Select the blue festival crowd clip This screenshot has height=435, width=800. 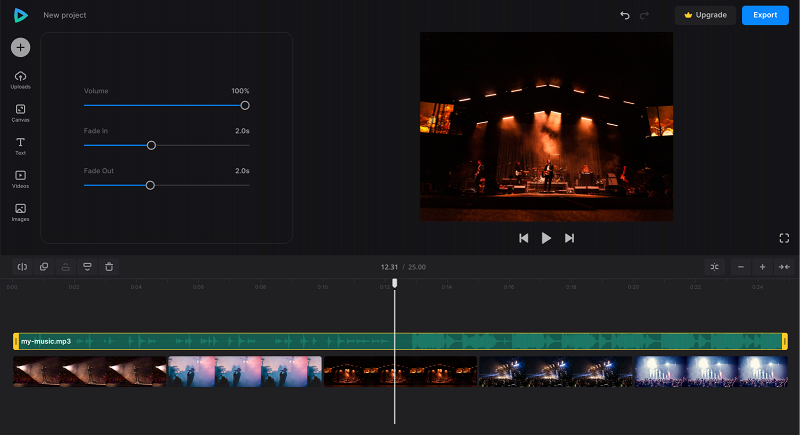point(556,371)
